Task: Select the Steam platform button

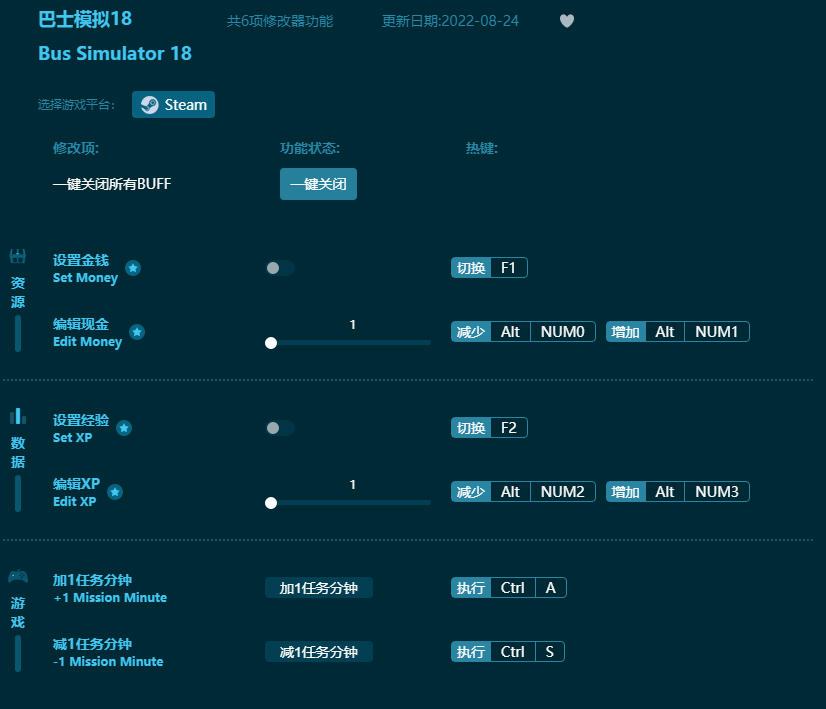Action: (173, 104)
